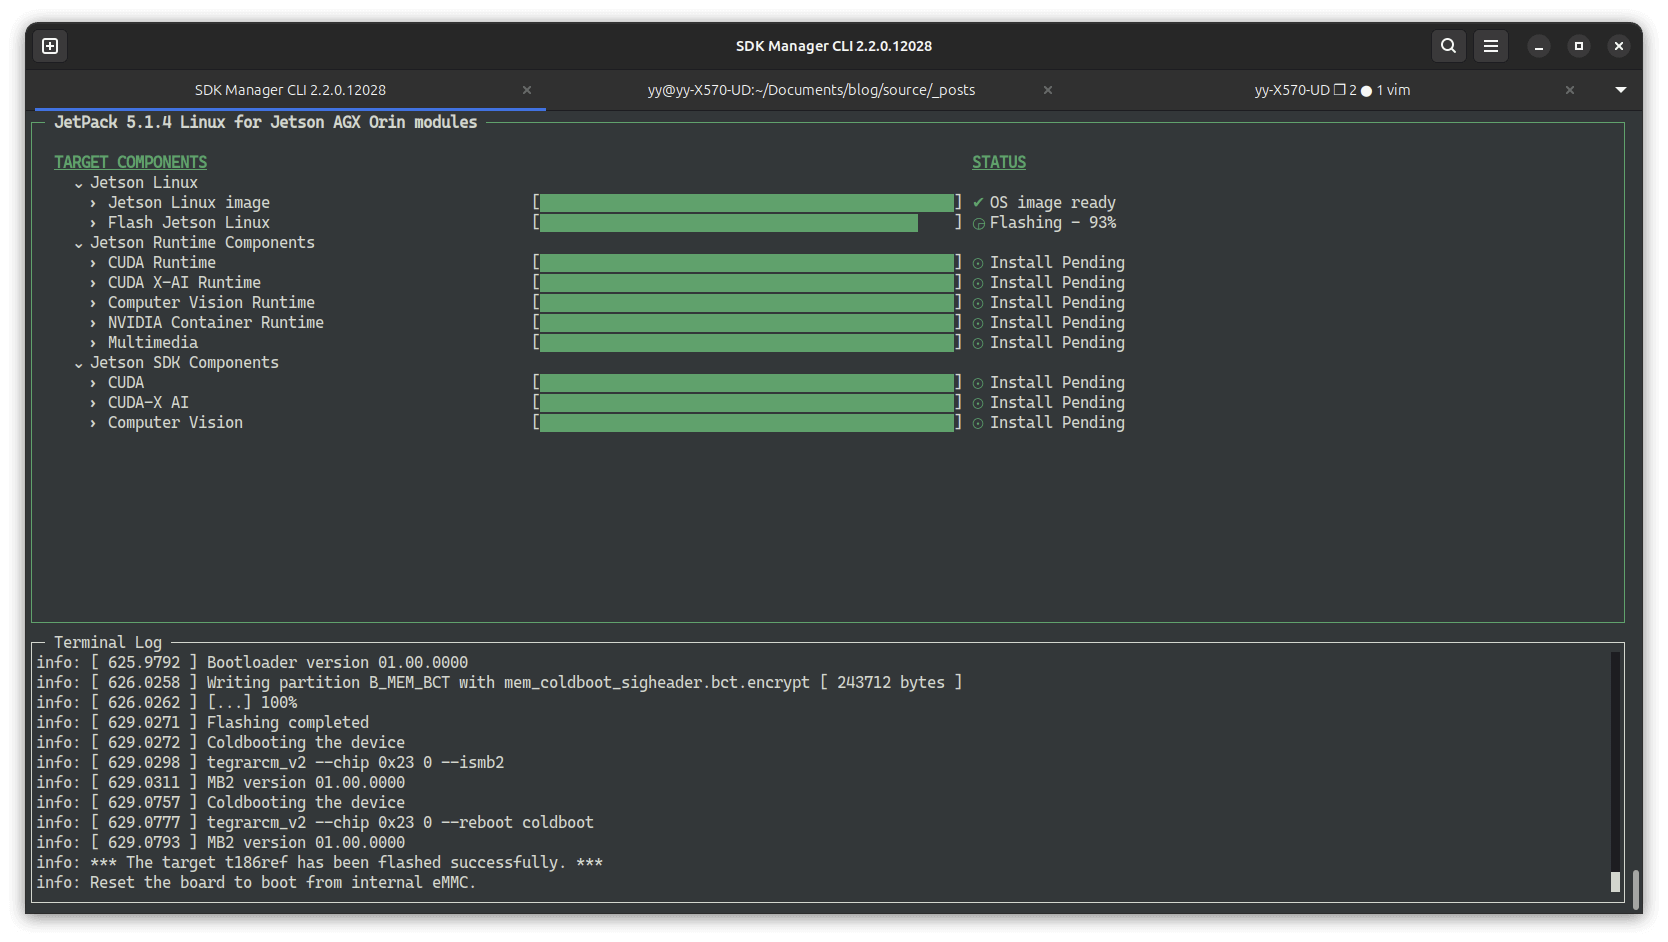Screen dimensions: 1668x942
Task: Switch to the yy-X570-UD vim tab
Action: (1332, 90)
